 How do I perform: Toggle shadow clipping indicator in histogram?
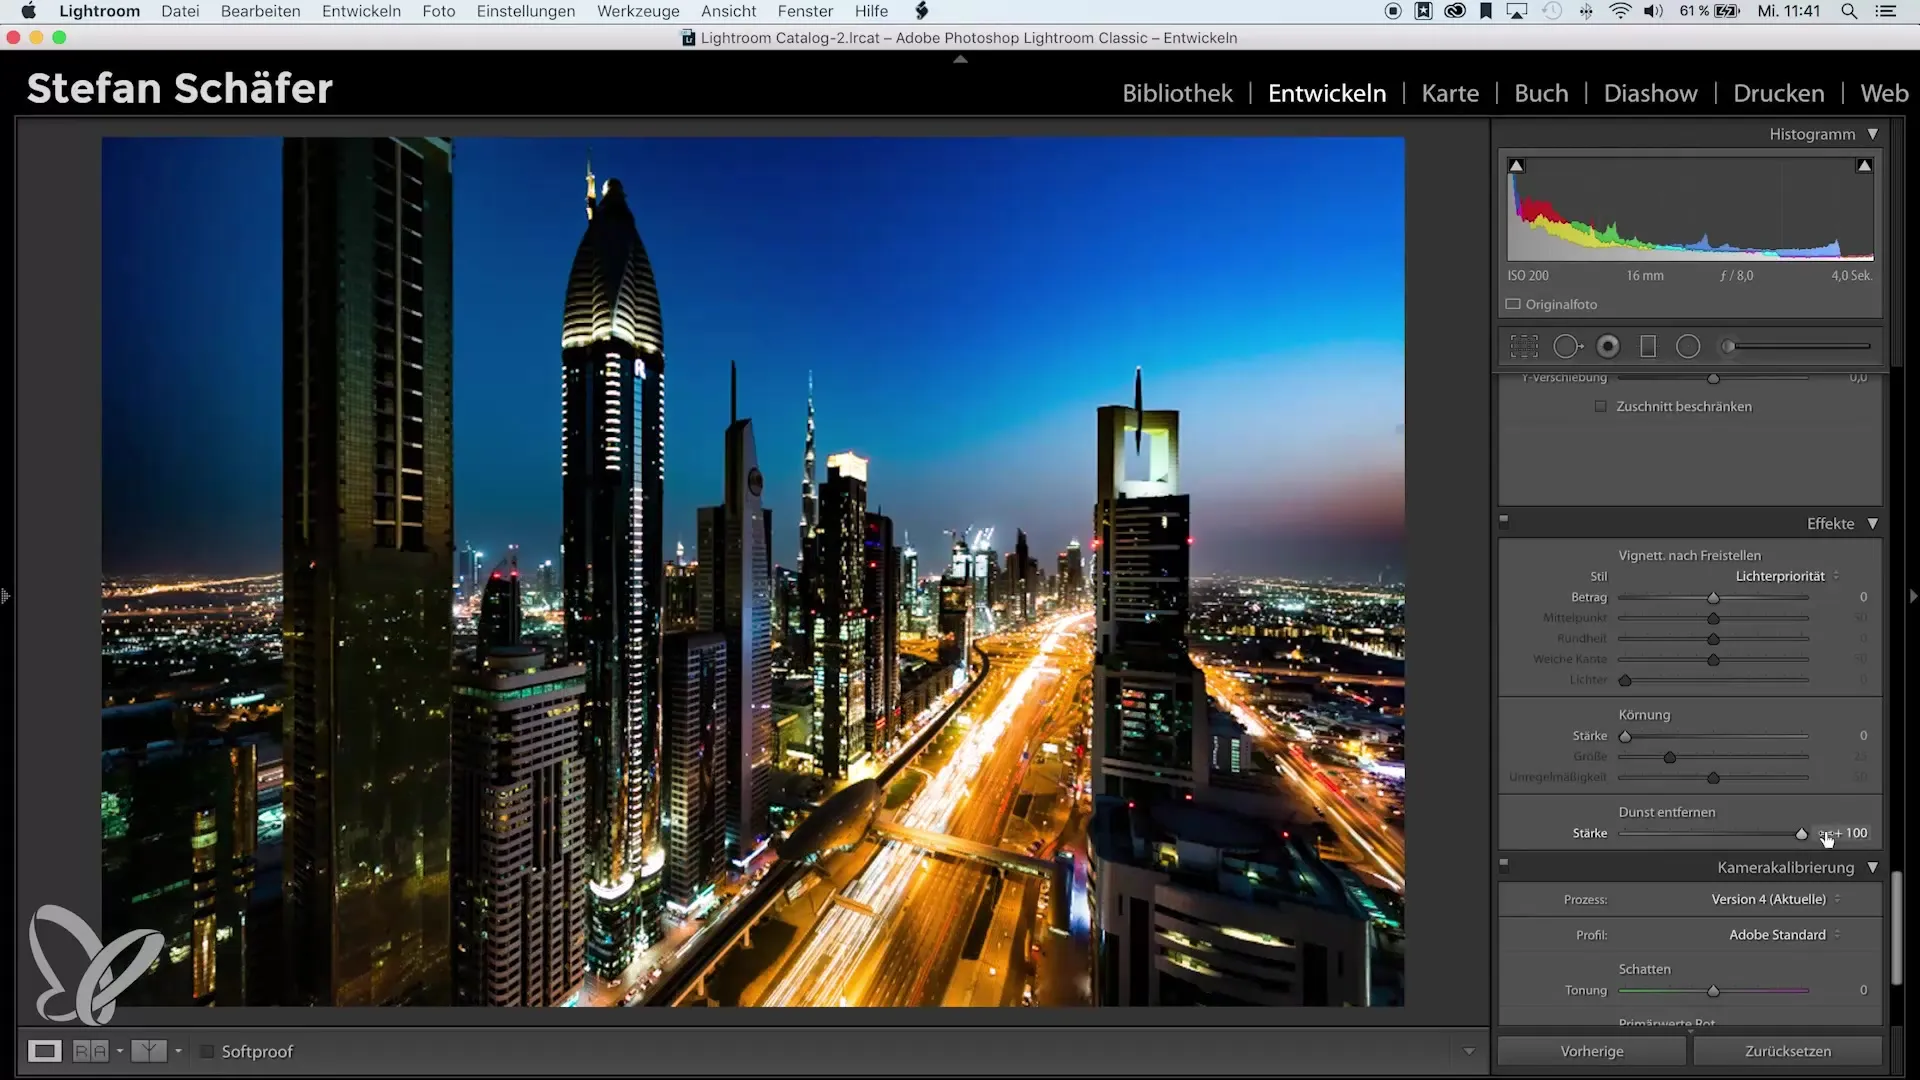tap(1517, 166)
